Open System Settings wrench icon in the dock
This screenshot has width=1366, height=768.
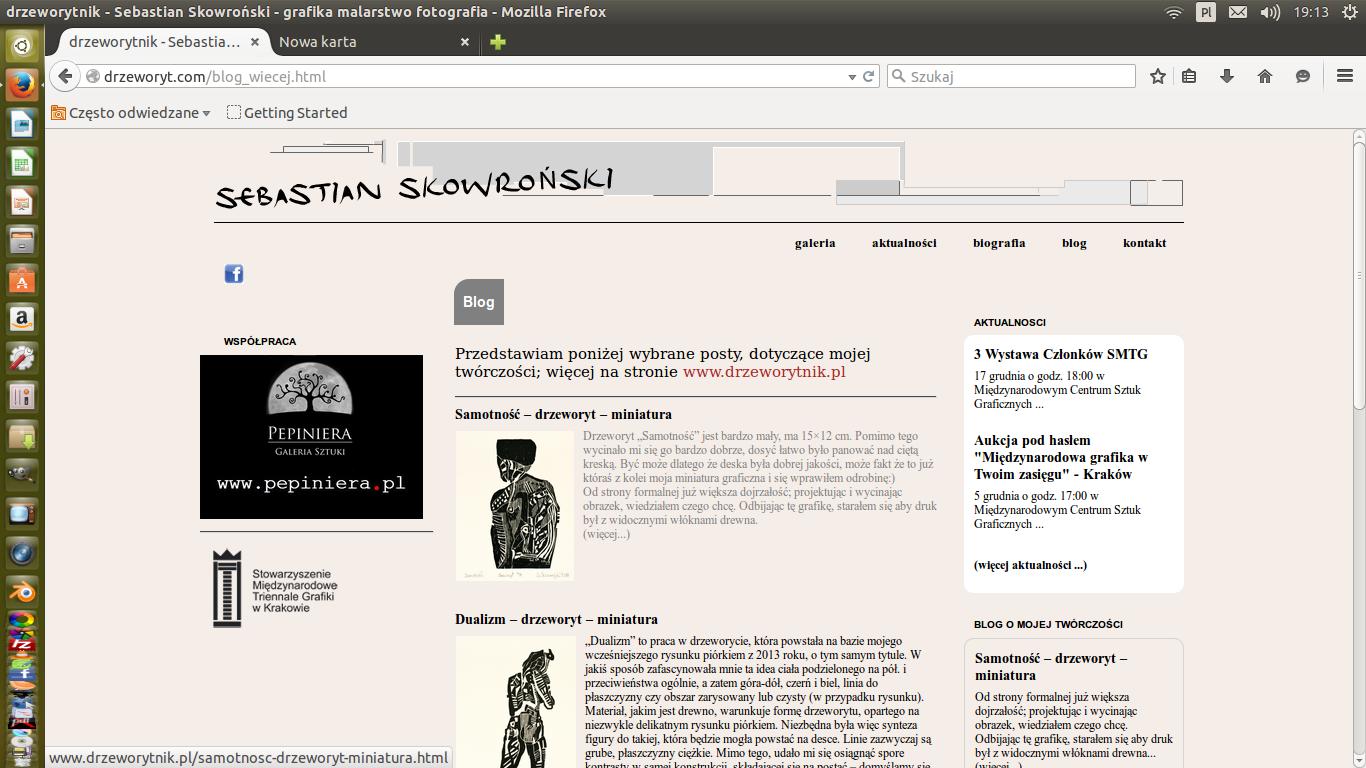pyautogui.click(x=22, y=358)
